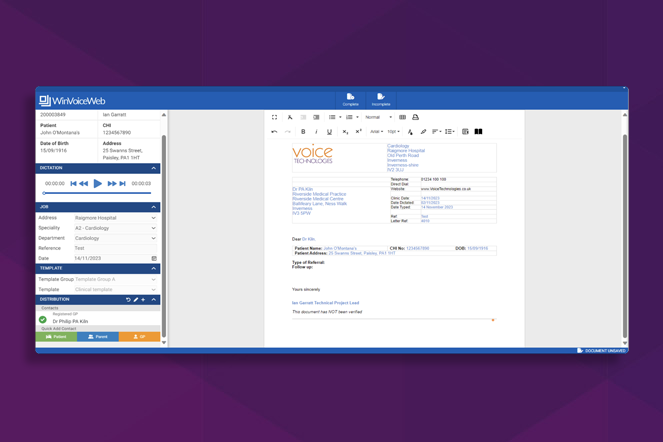This screenshot has width=663, height=442.
Task: Collapse the Dictation section
Action: click(154, 168)
